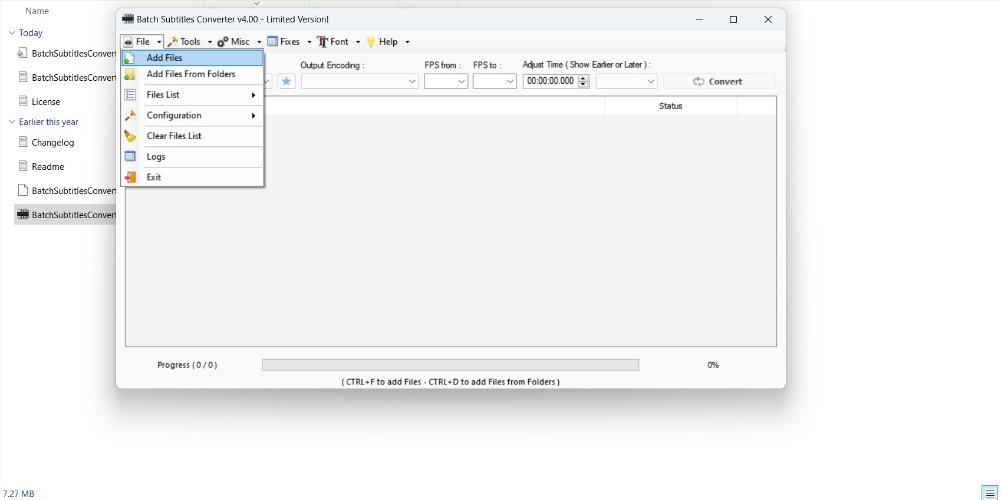Open the FPS from dropdown
The height and width of the screenshot is (500, 1001).
[446, 81]
